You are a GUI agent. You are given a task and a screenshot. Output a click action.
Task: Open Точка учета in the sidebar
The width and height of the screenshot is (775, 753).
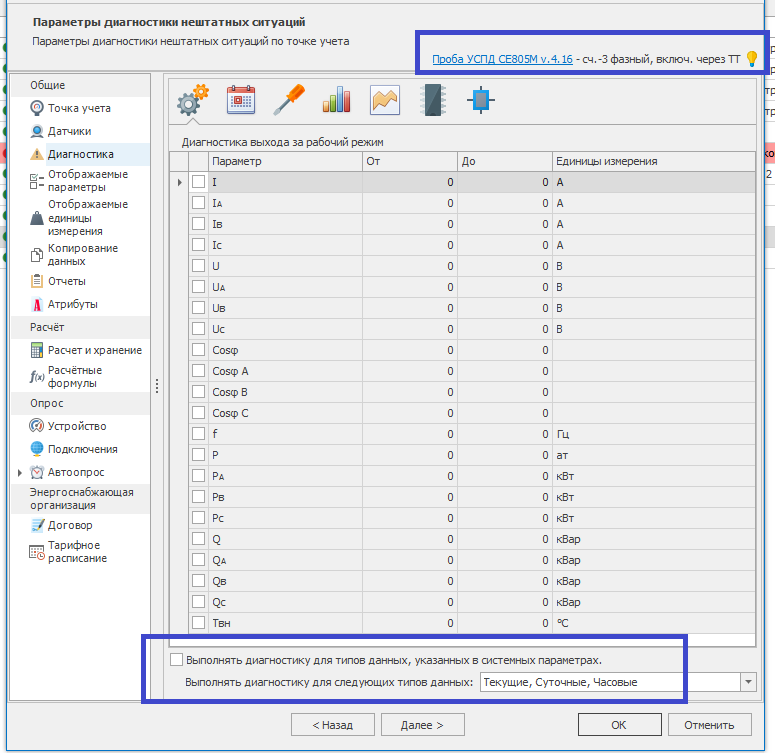(79, 108)
